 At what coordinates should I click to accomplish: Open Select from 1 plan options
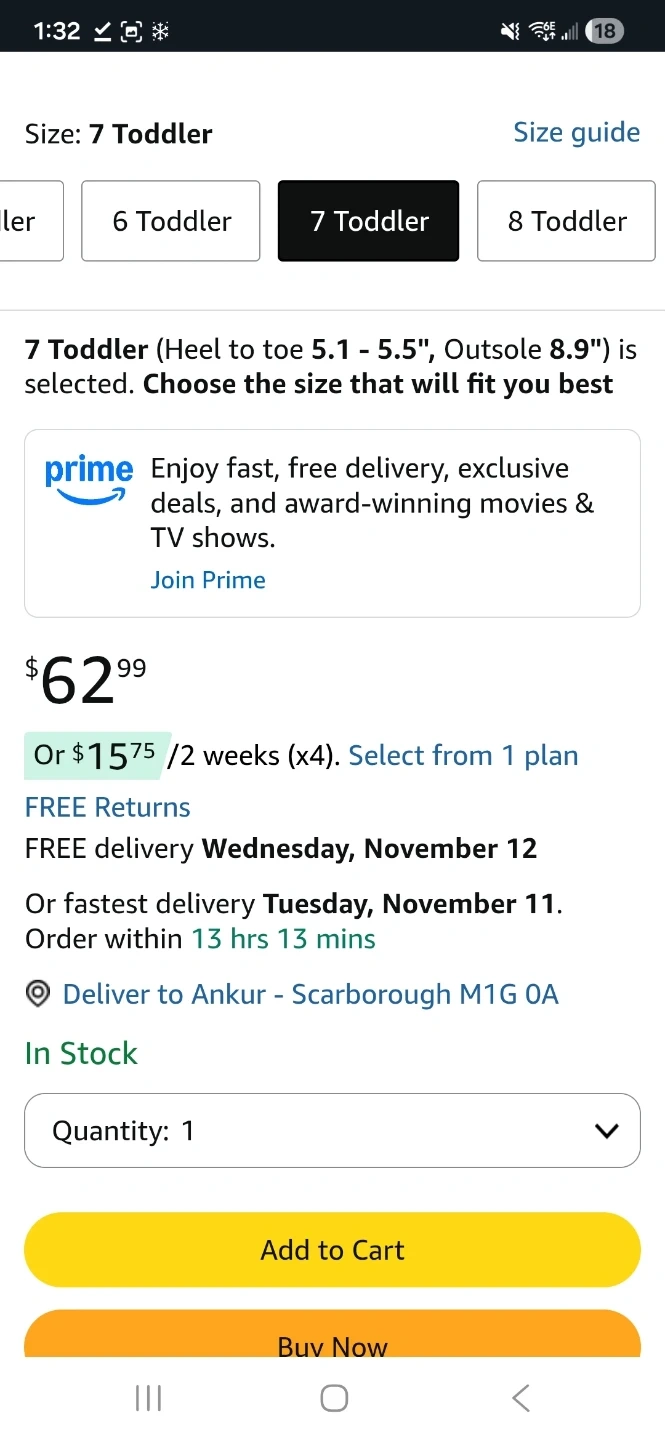pyautogui.click(x=463, y=755)
